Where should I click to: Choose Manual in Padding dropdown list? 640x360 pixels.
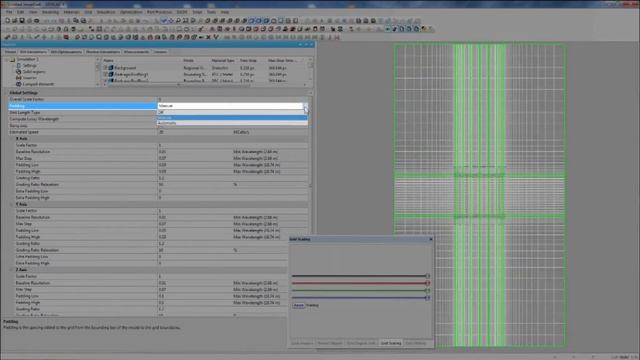(232, 118)
